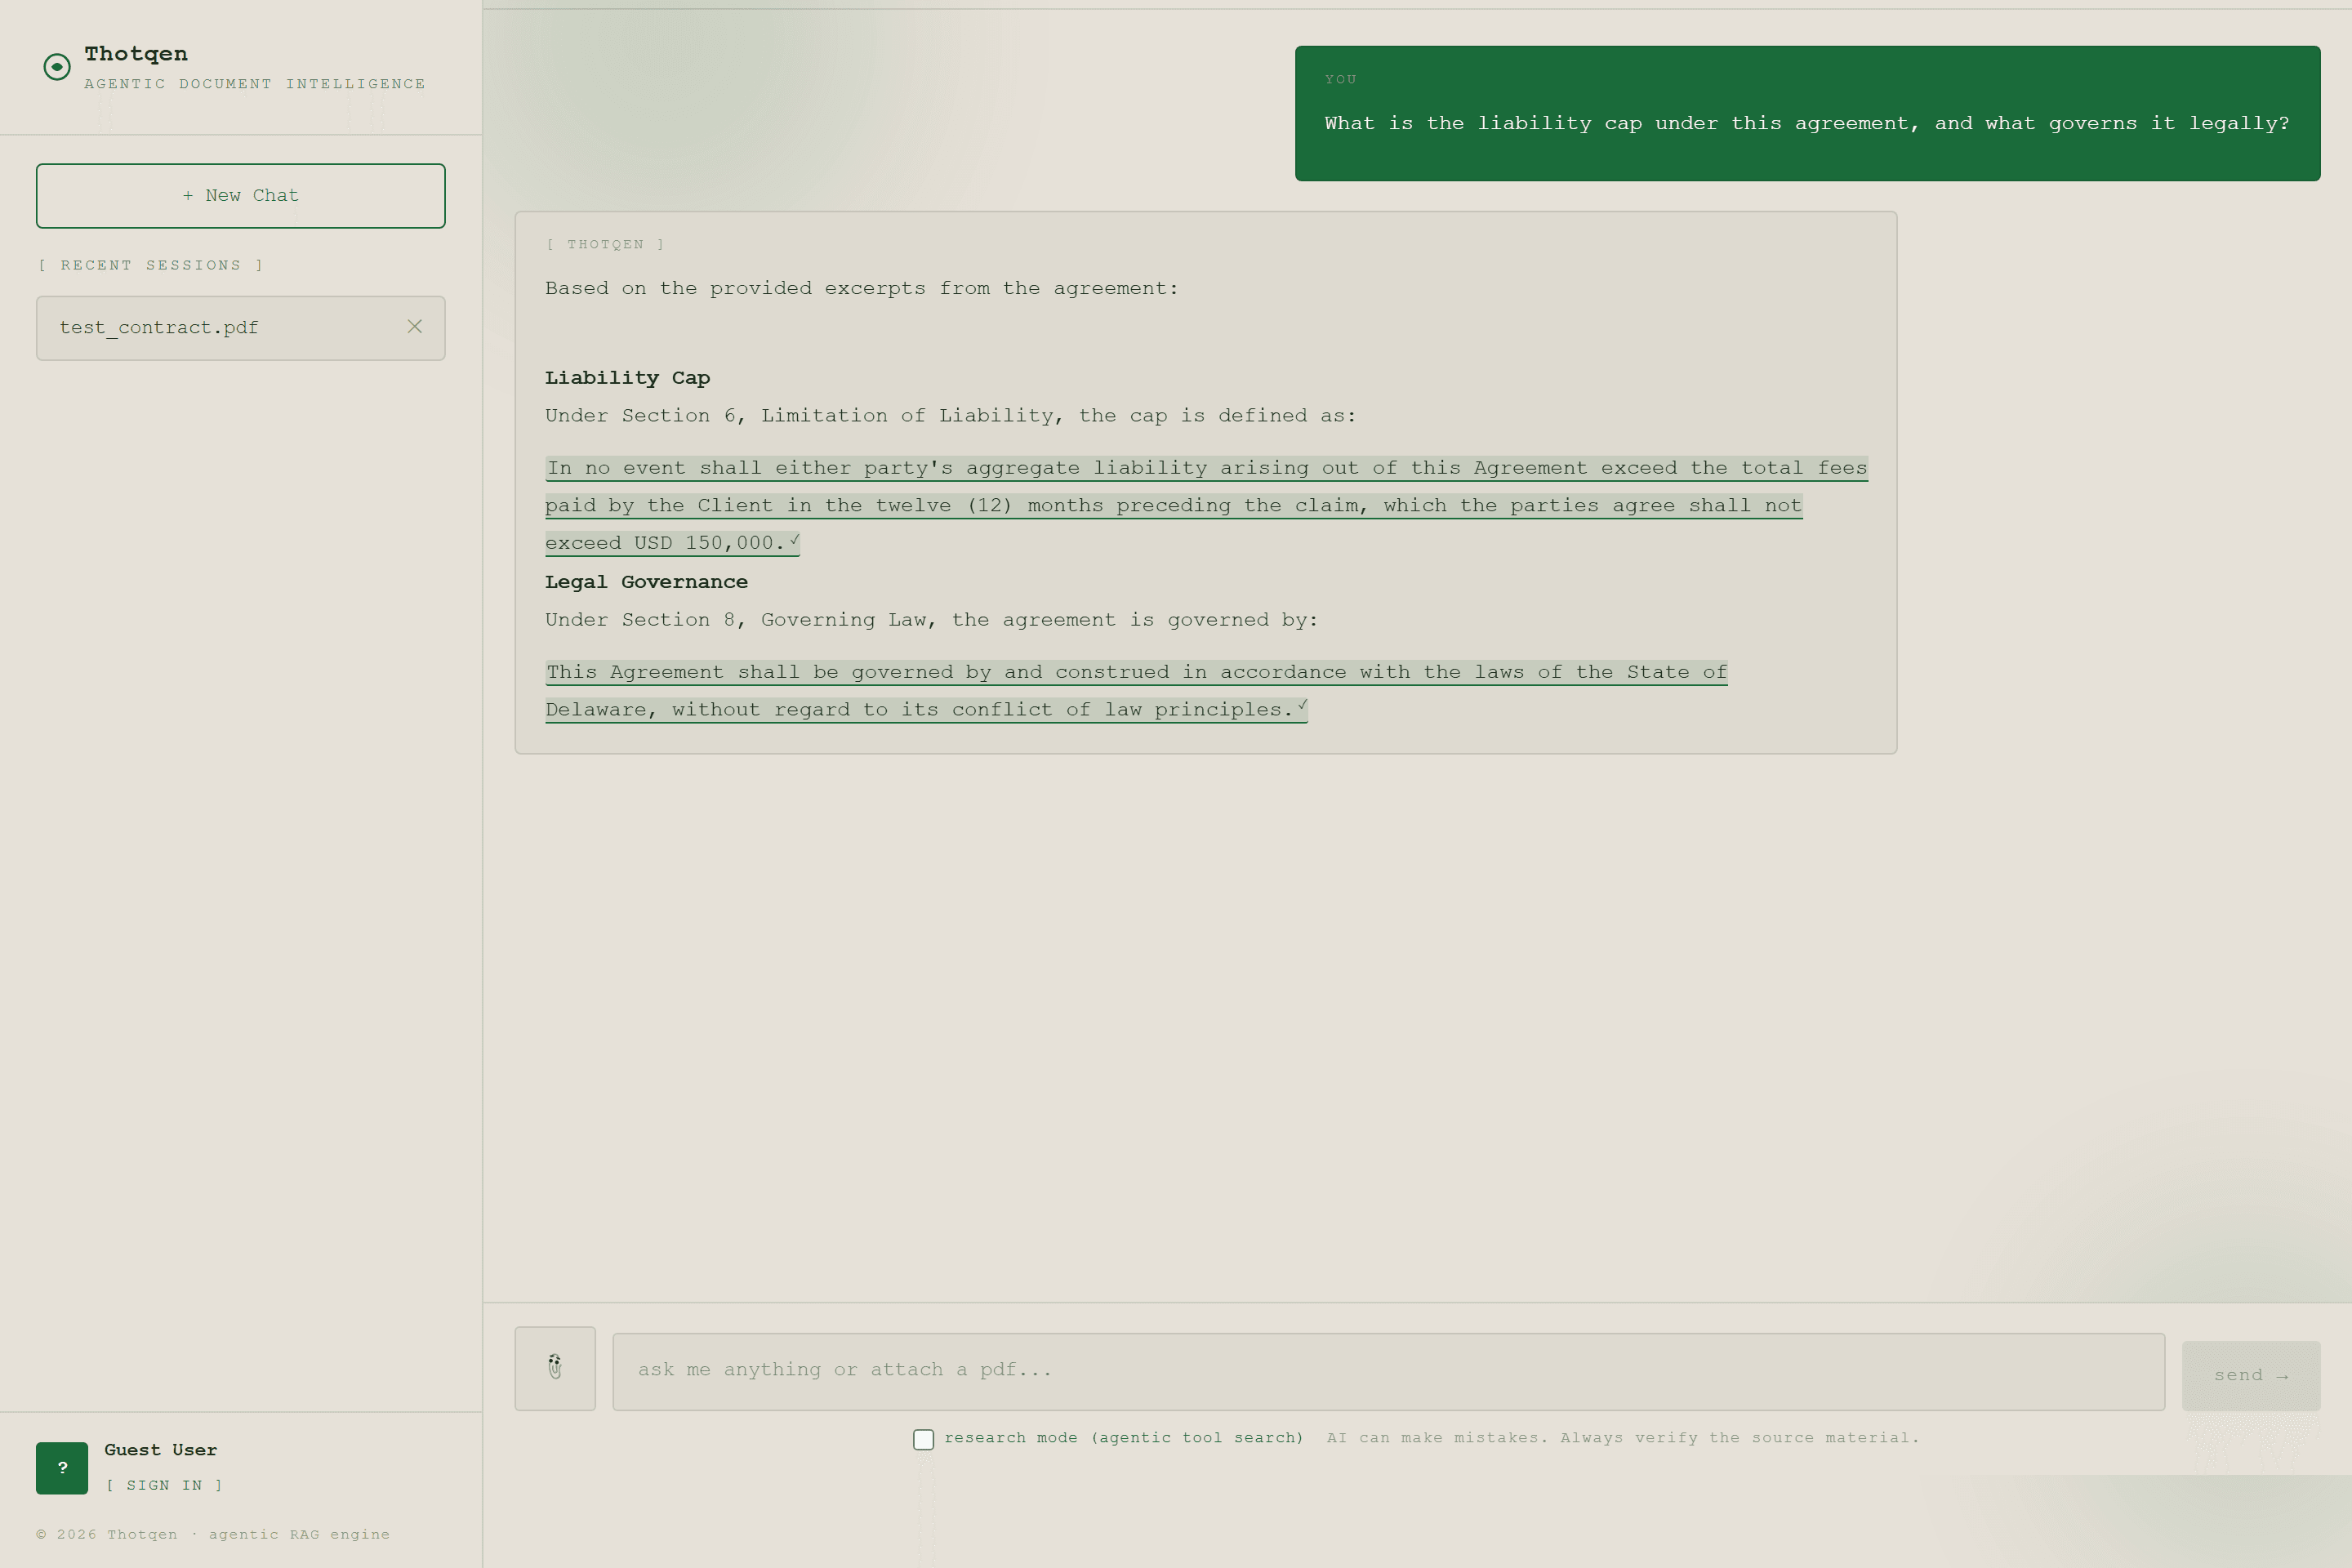Click 'Under Section 8, Governing Law' line
The height and width of the screenshot is (1568, 2352).
point(931,620)
